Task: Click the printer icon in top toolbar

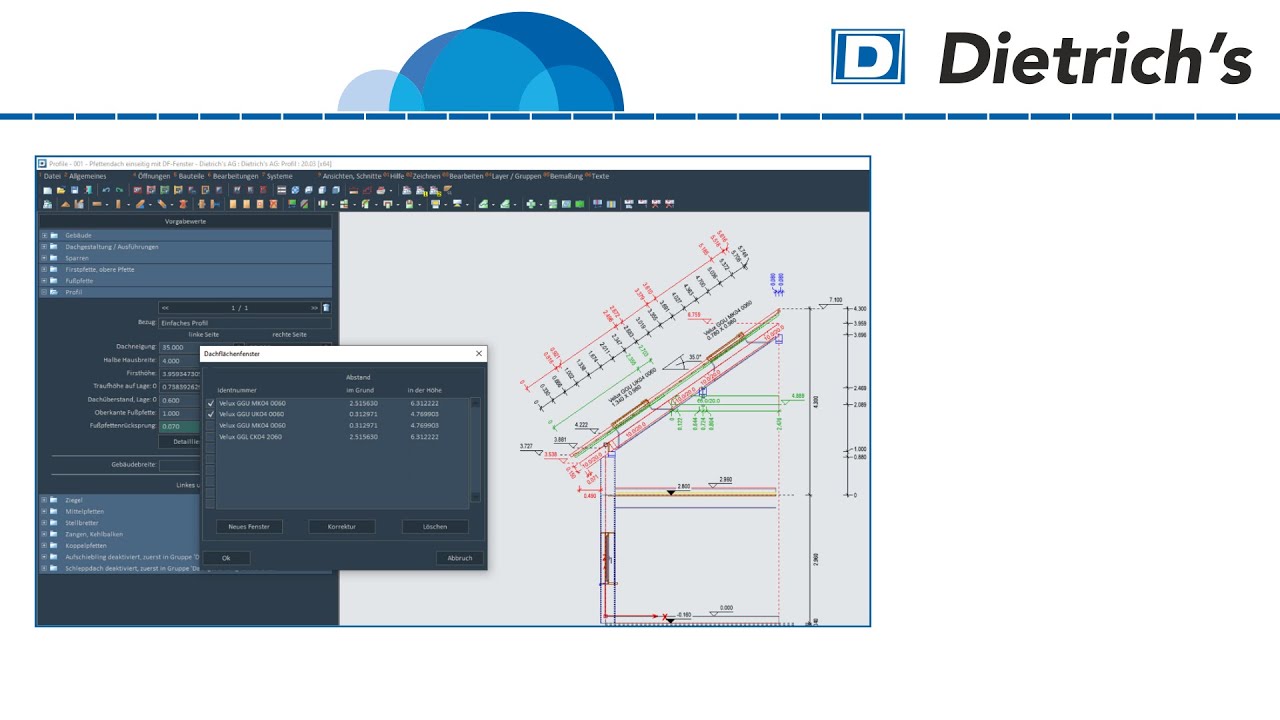Action: (x=381, y=190)
